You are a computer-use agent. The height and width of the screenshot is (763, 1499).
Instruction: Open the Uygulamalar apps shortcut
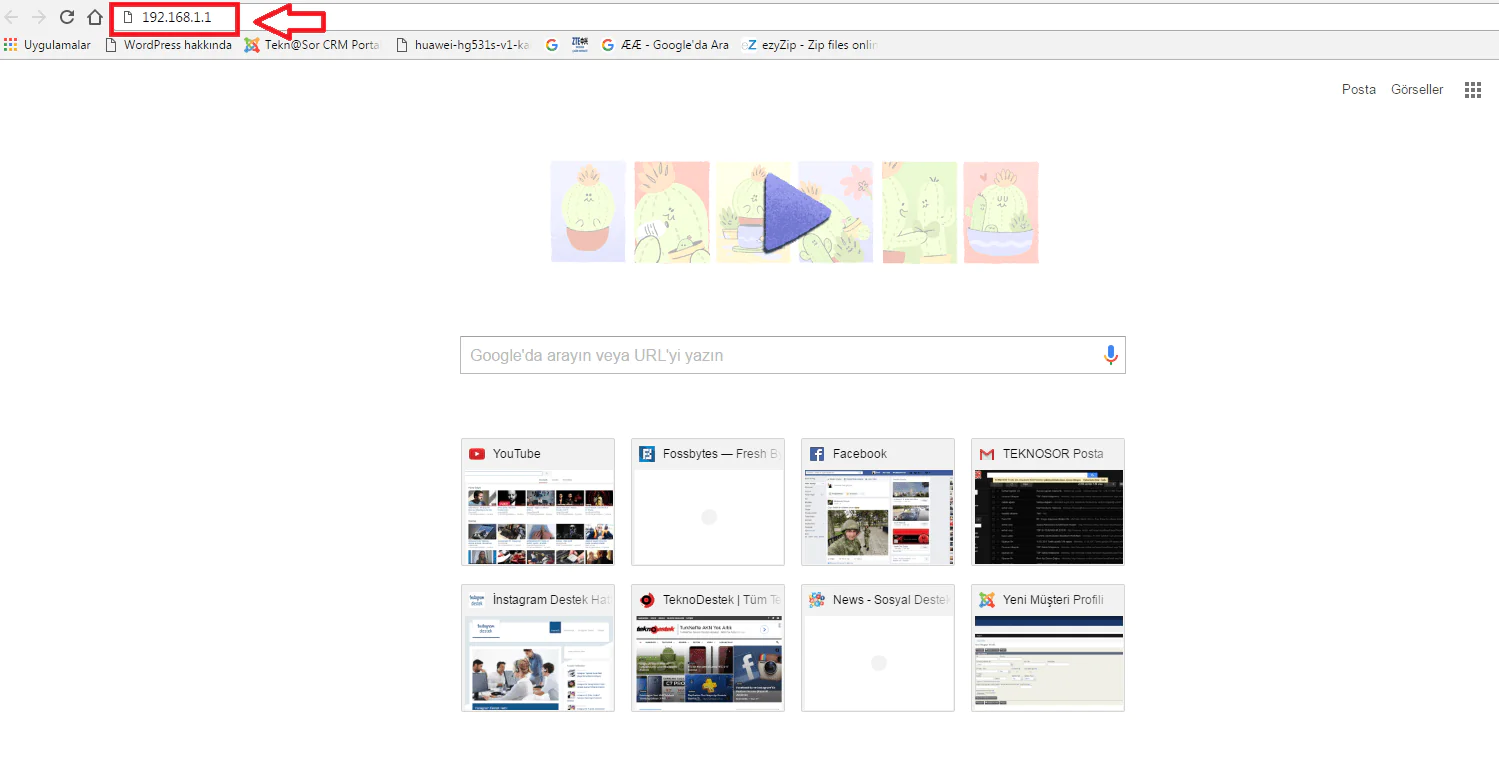(48, 45)
